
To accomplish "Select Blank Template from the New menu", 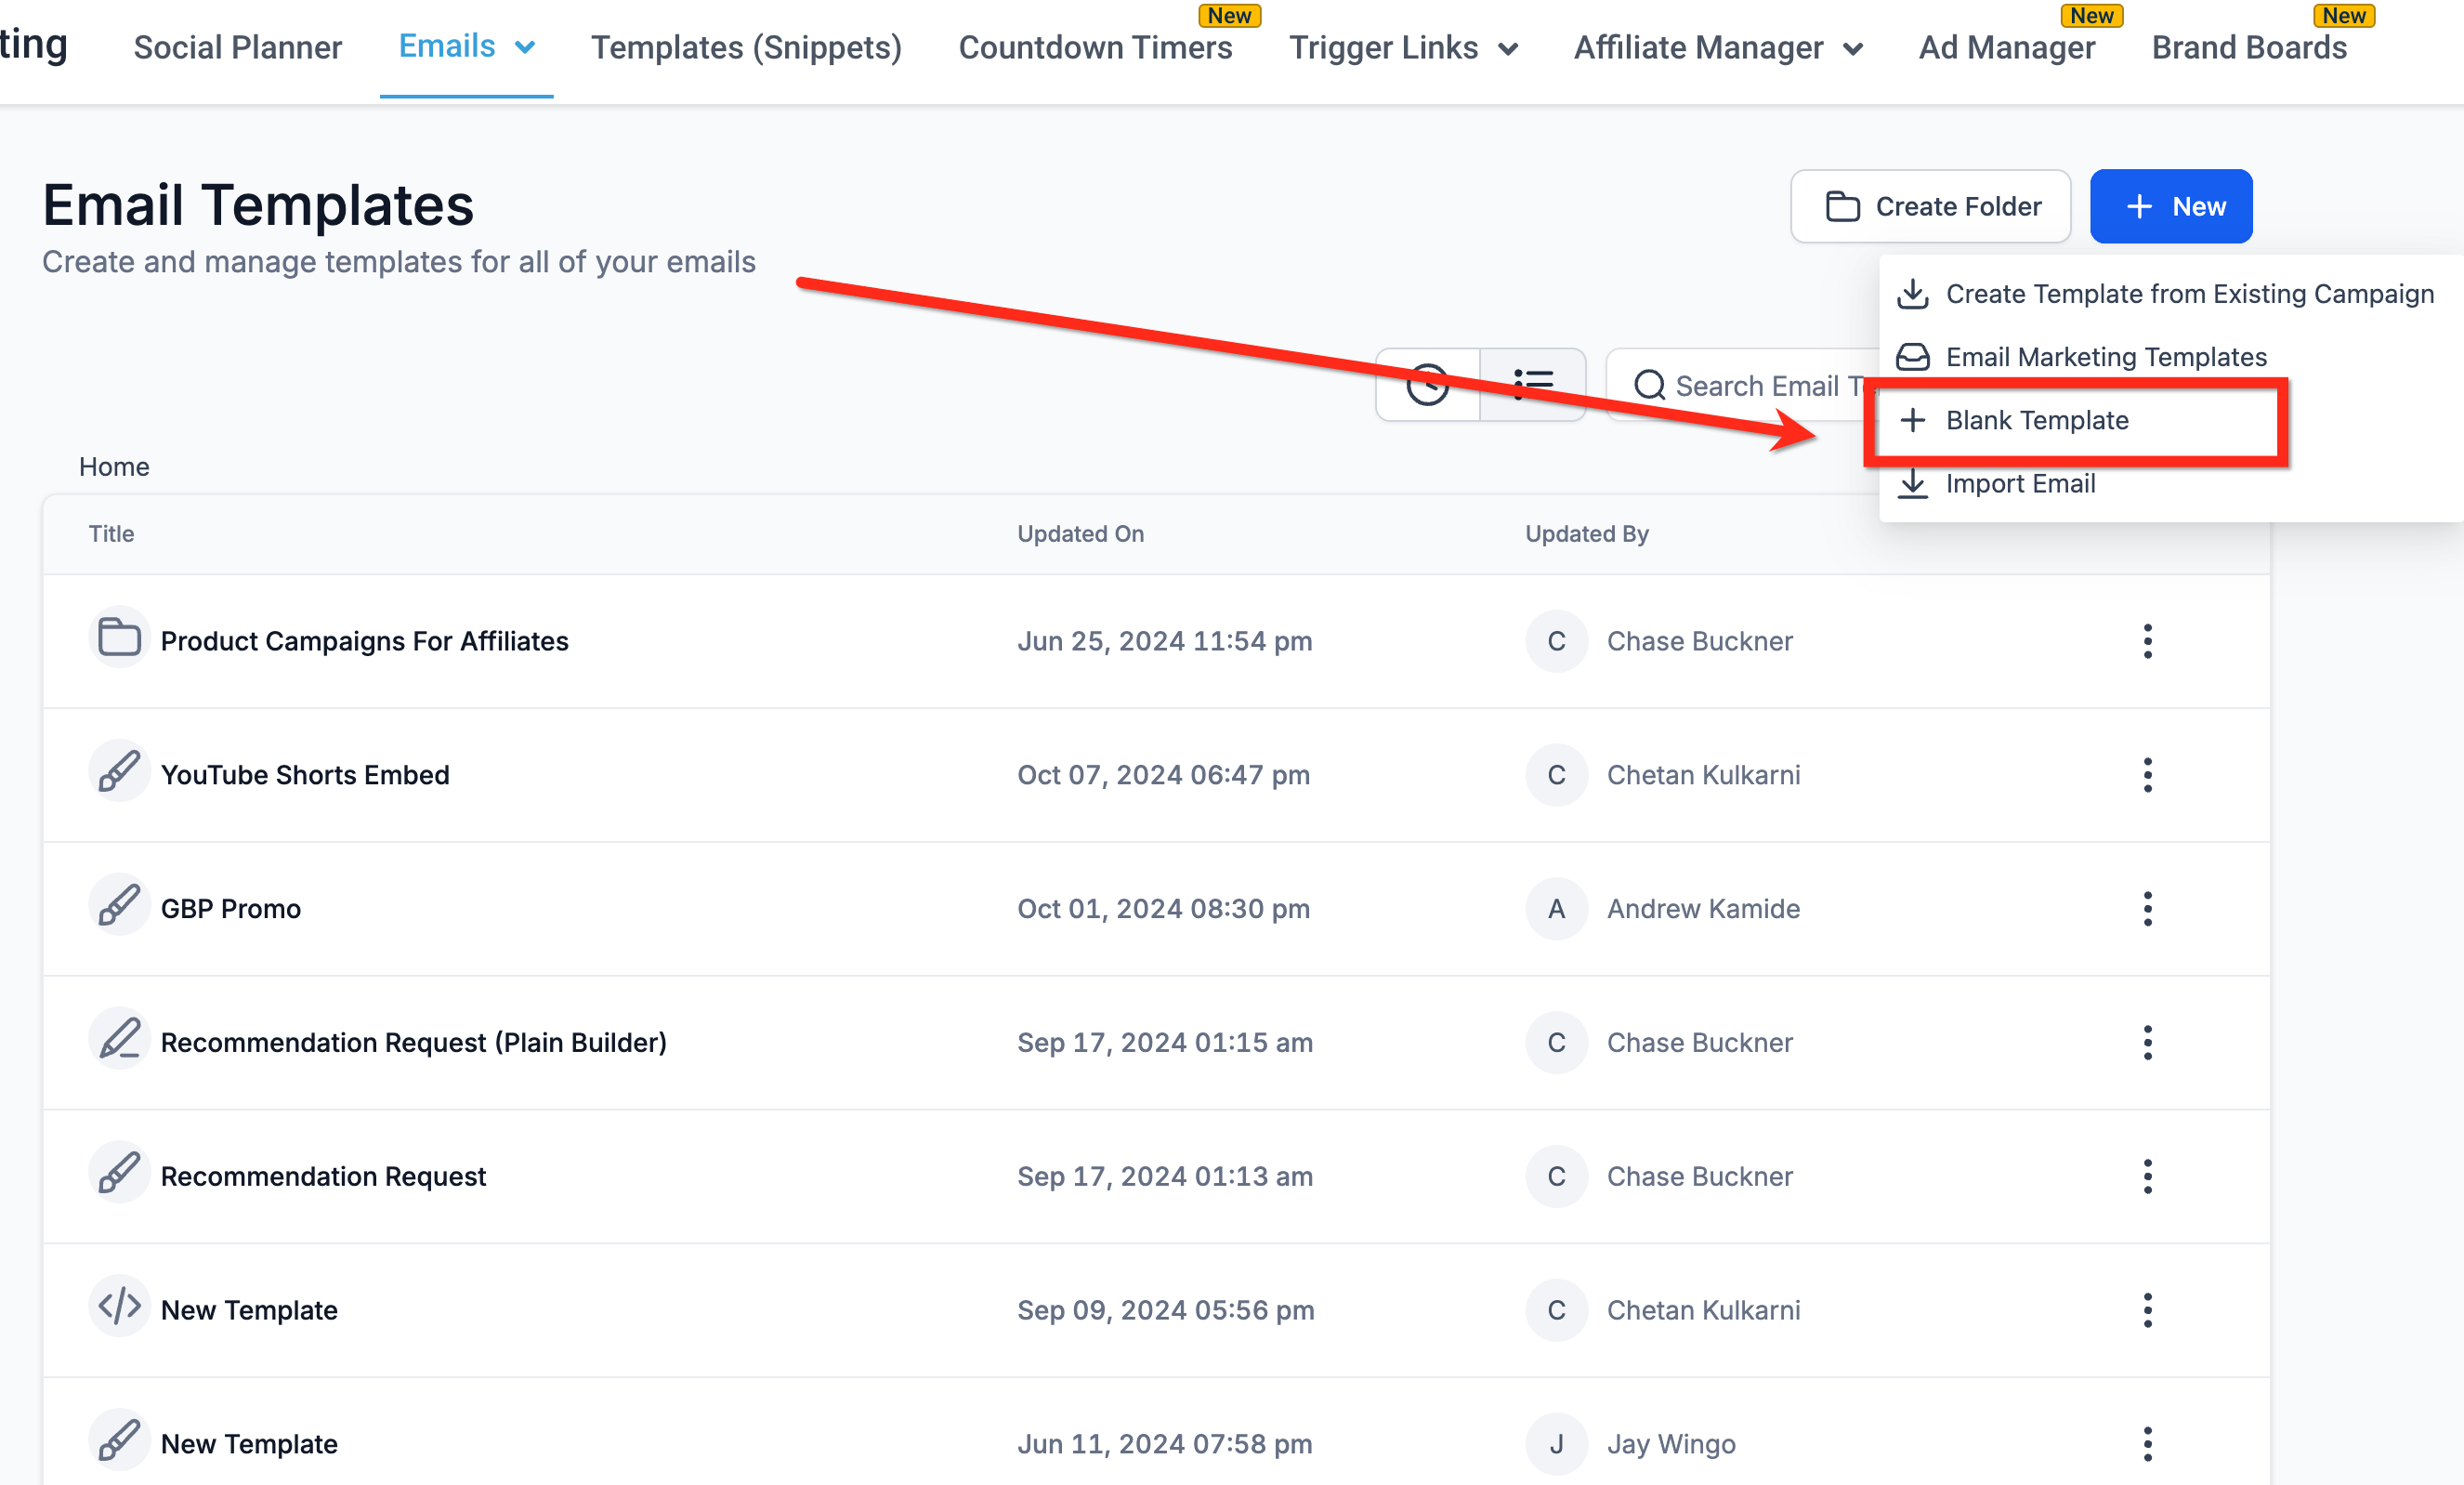I will [2036, 420].
